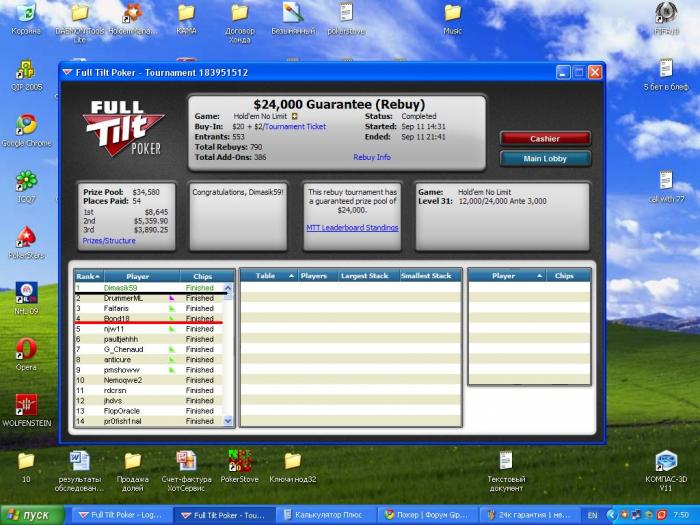This screenshot has height=525, width=700.
Task: Sort standings by Chips column header
Action: pyautogui.click(x=203, y=276)
